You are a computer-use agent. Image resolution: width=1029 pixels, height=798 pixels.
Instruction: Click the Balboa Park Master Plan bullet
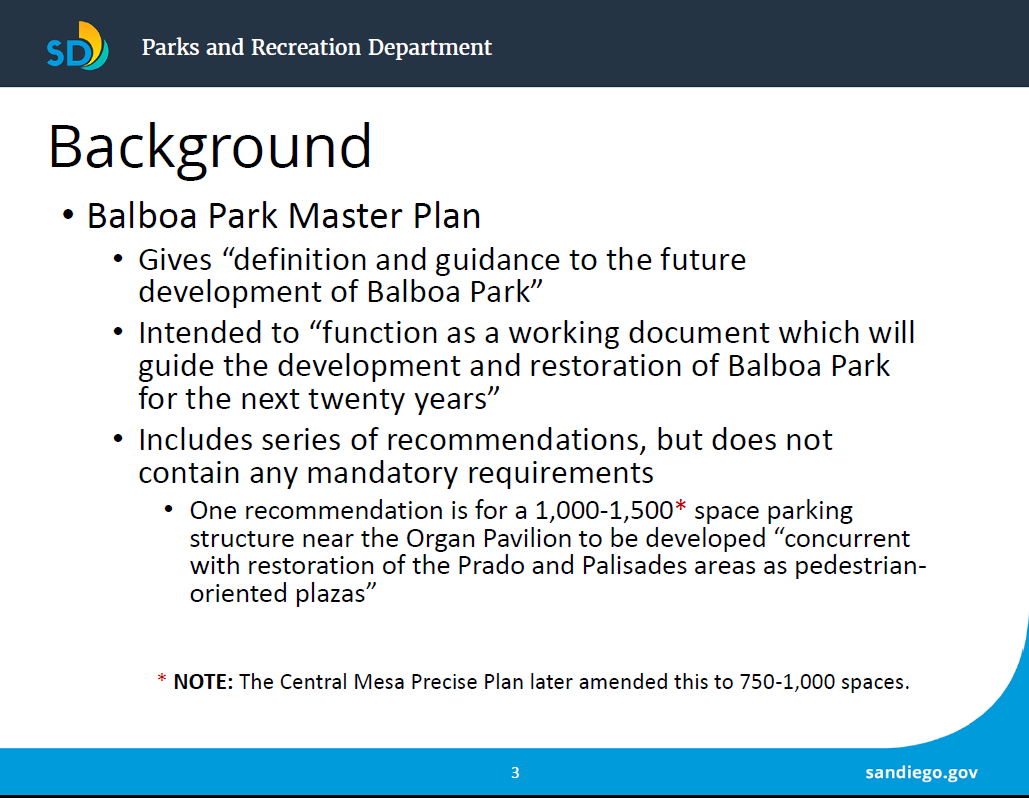(x=284, y=216)
